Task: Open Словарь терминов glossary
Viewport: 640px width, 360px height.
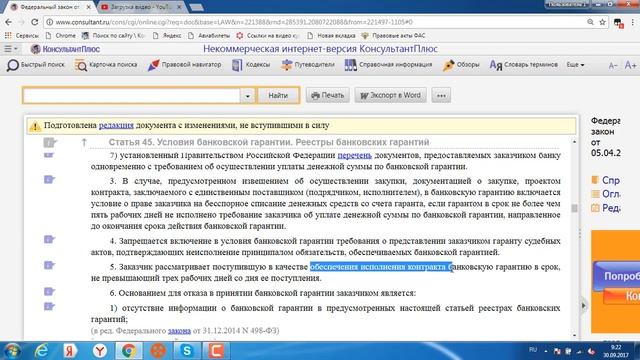Action: 523,64
